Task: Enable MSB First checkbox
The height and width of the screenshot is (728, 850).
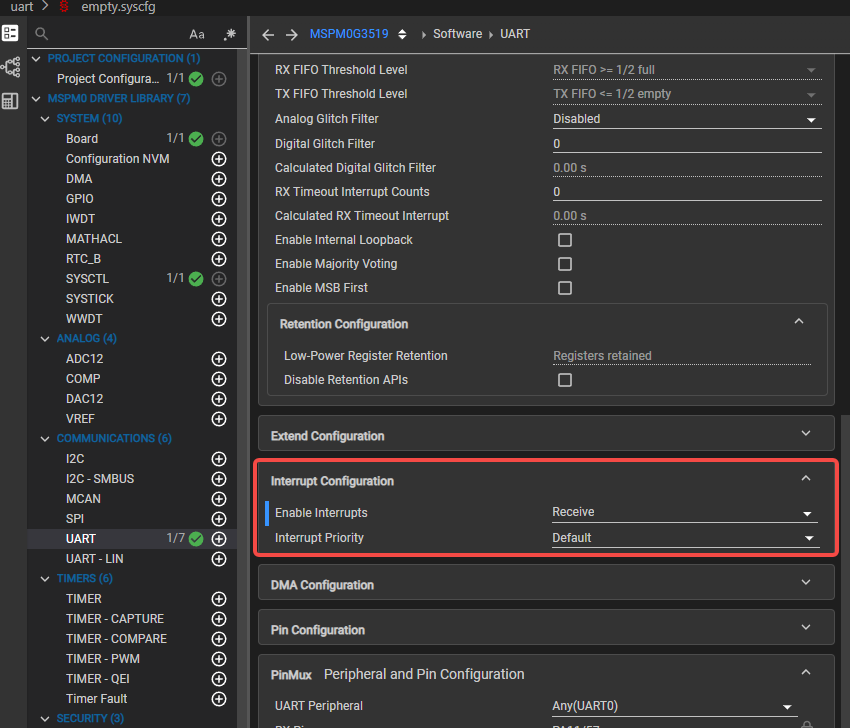Action: [x=565, y=288]
